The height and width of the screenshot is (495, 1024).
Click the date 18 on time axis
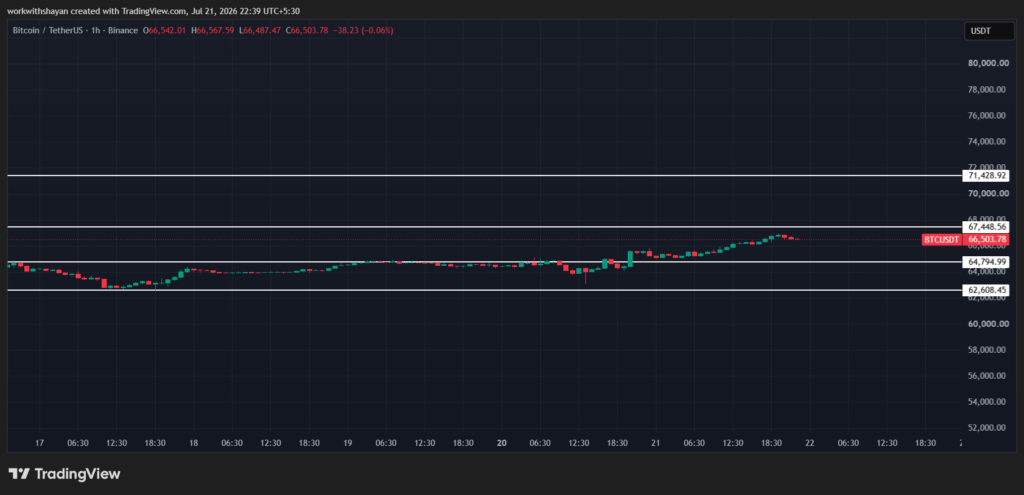(193, 443)
